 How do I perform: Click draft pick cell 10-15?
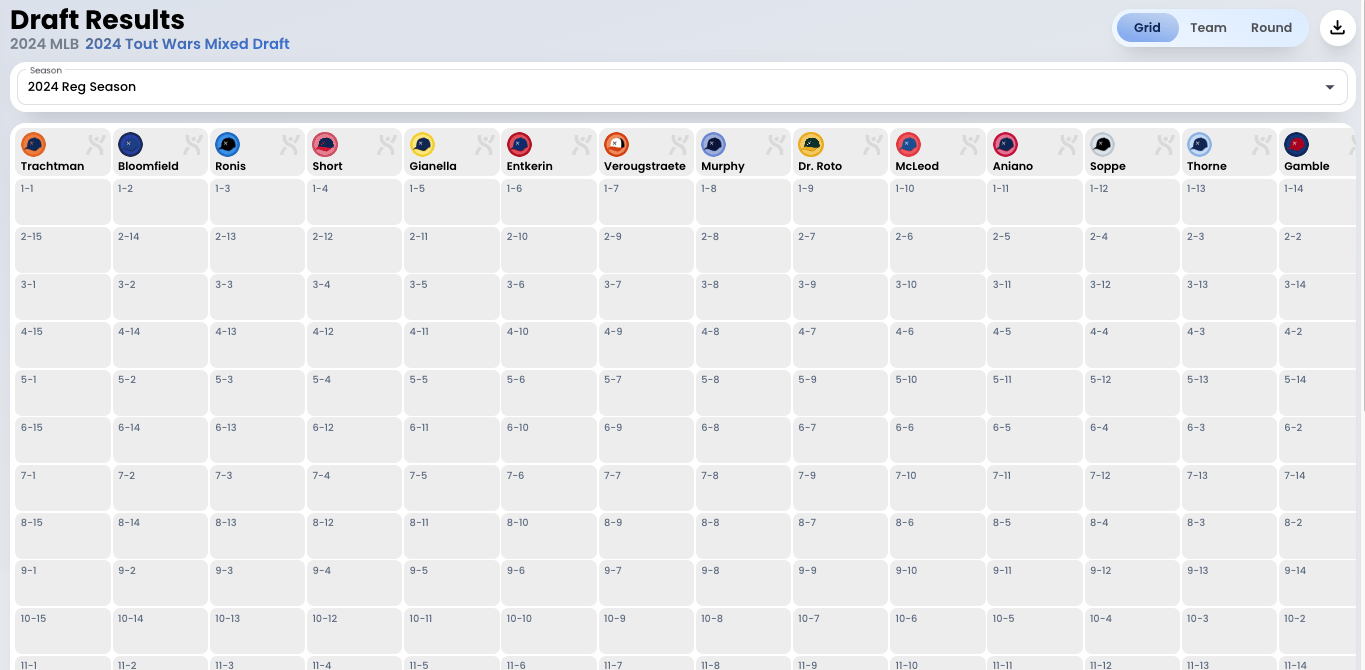pyautogui.click(x=62, y=630)
